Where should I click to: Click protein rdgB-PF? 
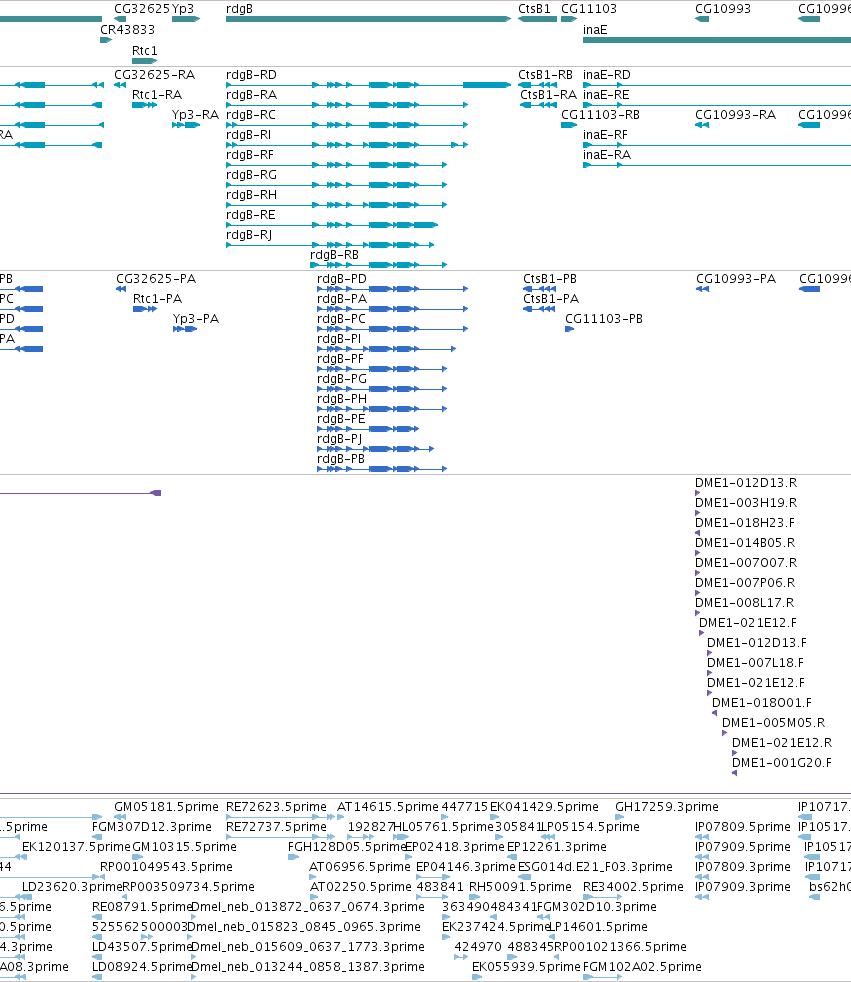coord(382,370)
